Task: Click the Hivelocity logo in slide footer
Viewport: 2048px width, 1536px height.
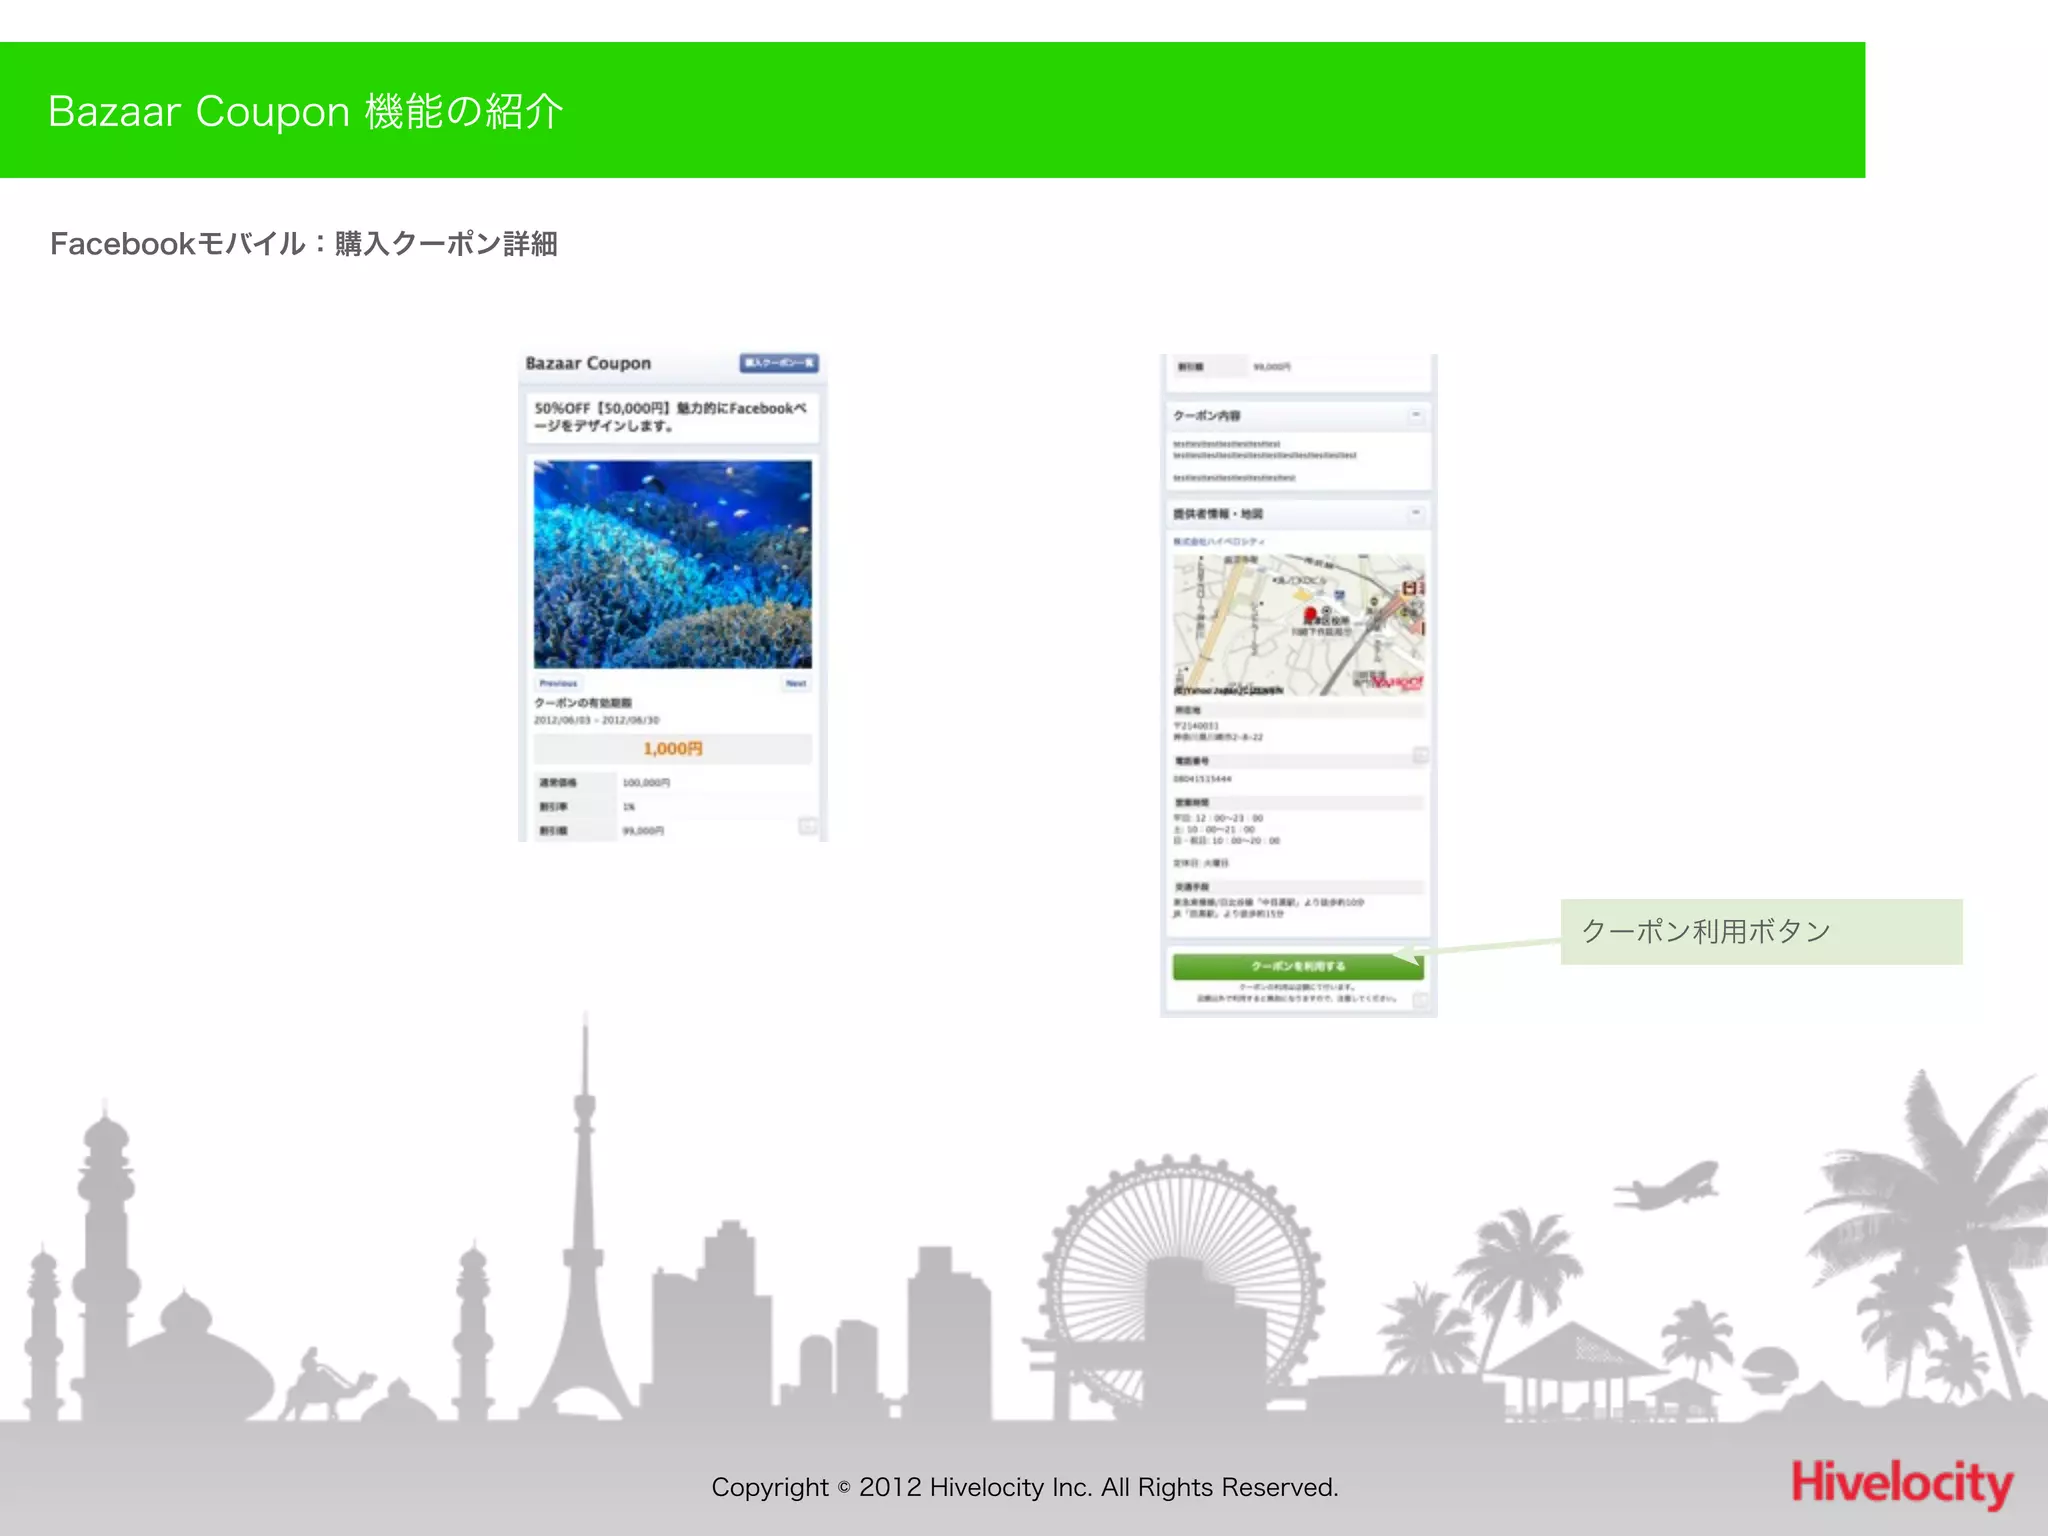Action: tap(1902, 1483)
